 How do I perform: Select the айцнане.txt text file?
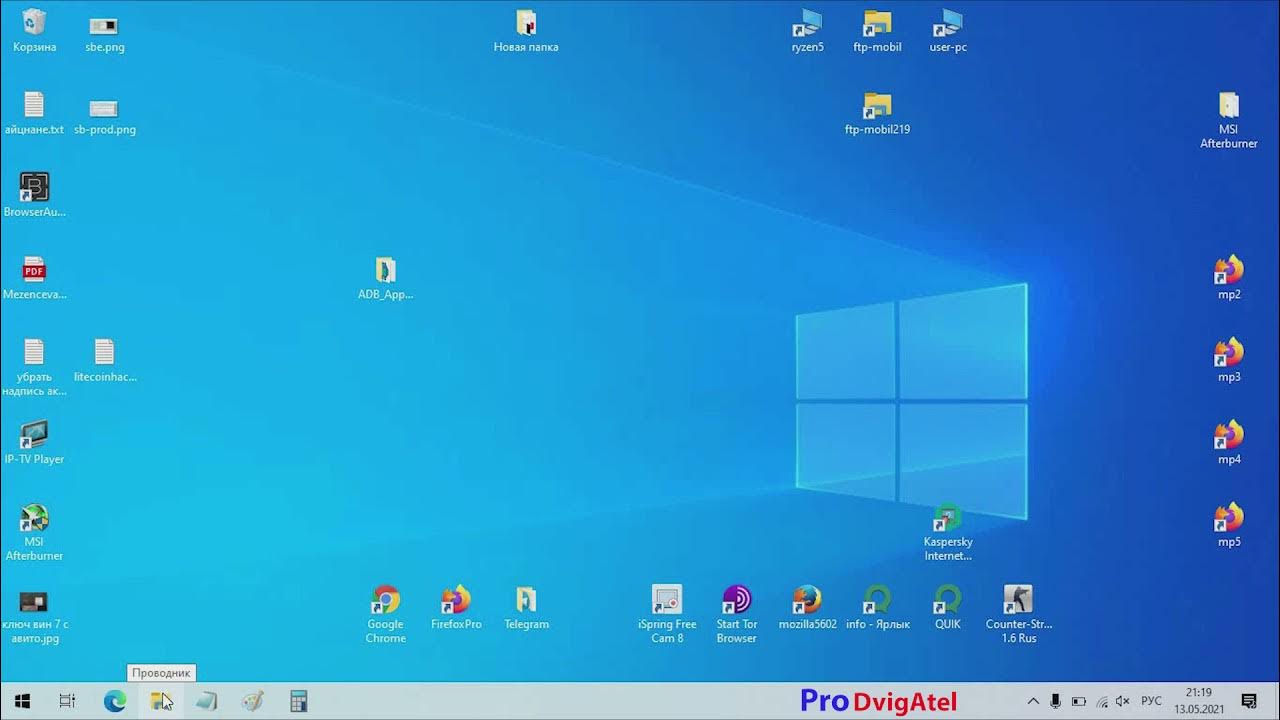[34, 113]
